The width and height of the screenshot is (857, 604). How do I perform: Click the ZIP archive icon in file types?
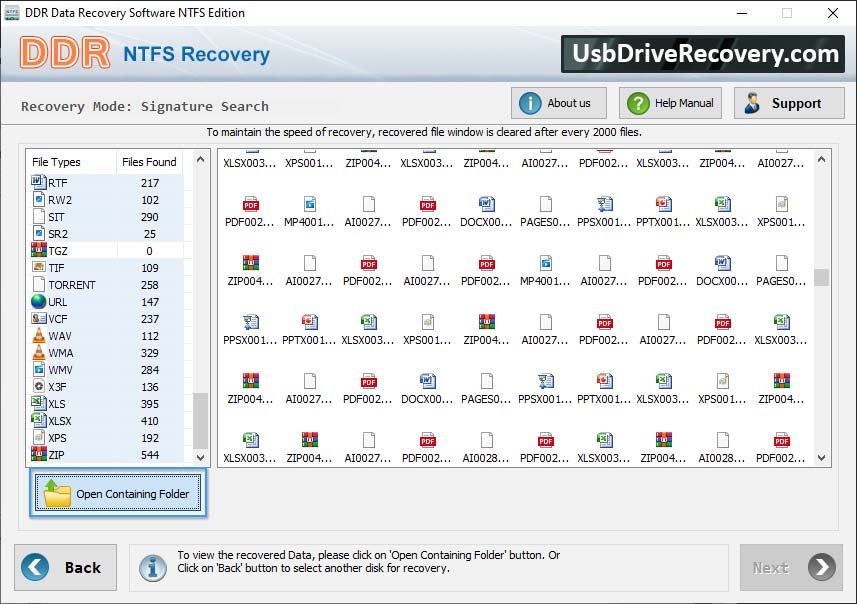point(39,454)
